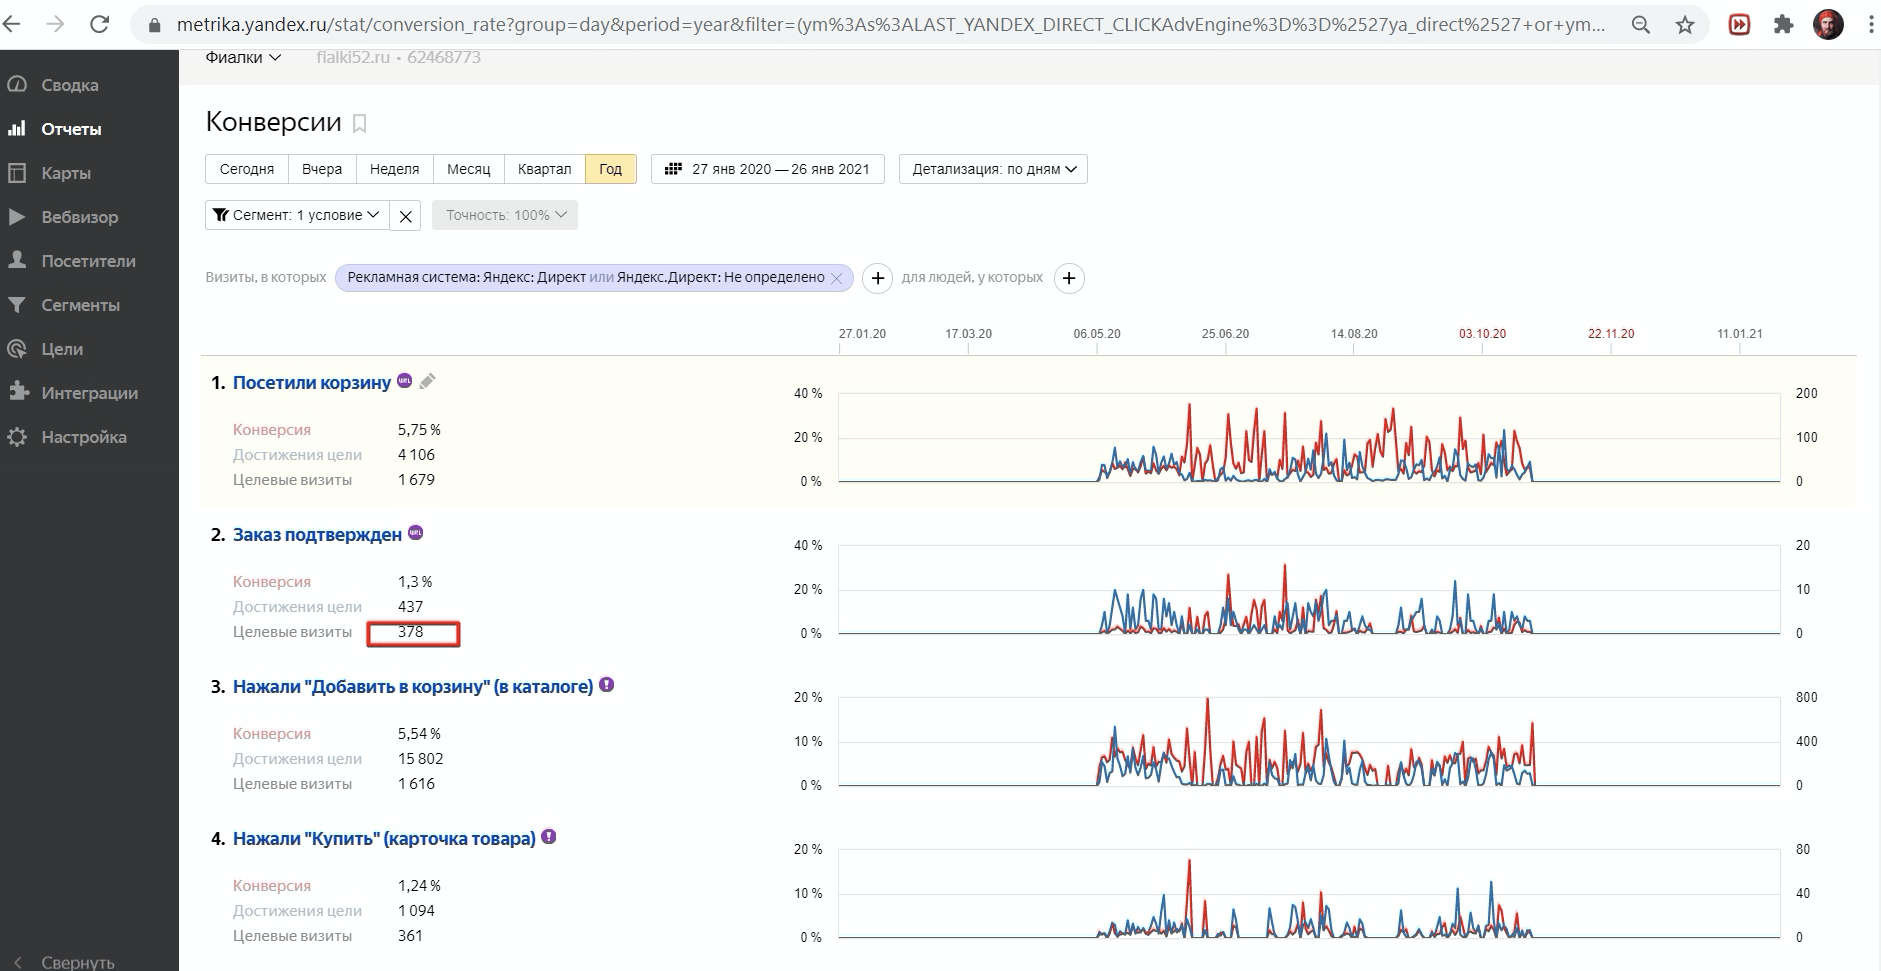Click the pencil edit icon beside Посетили корзину
1881x971 pixels.
[x=428, y=381]
